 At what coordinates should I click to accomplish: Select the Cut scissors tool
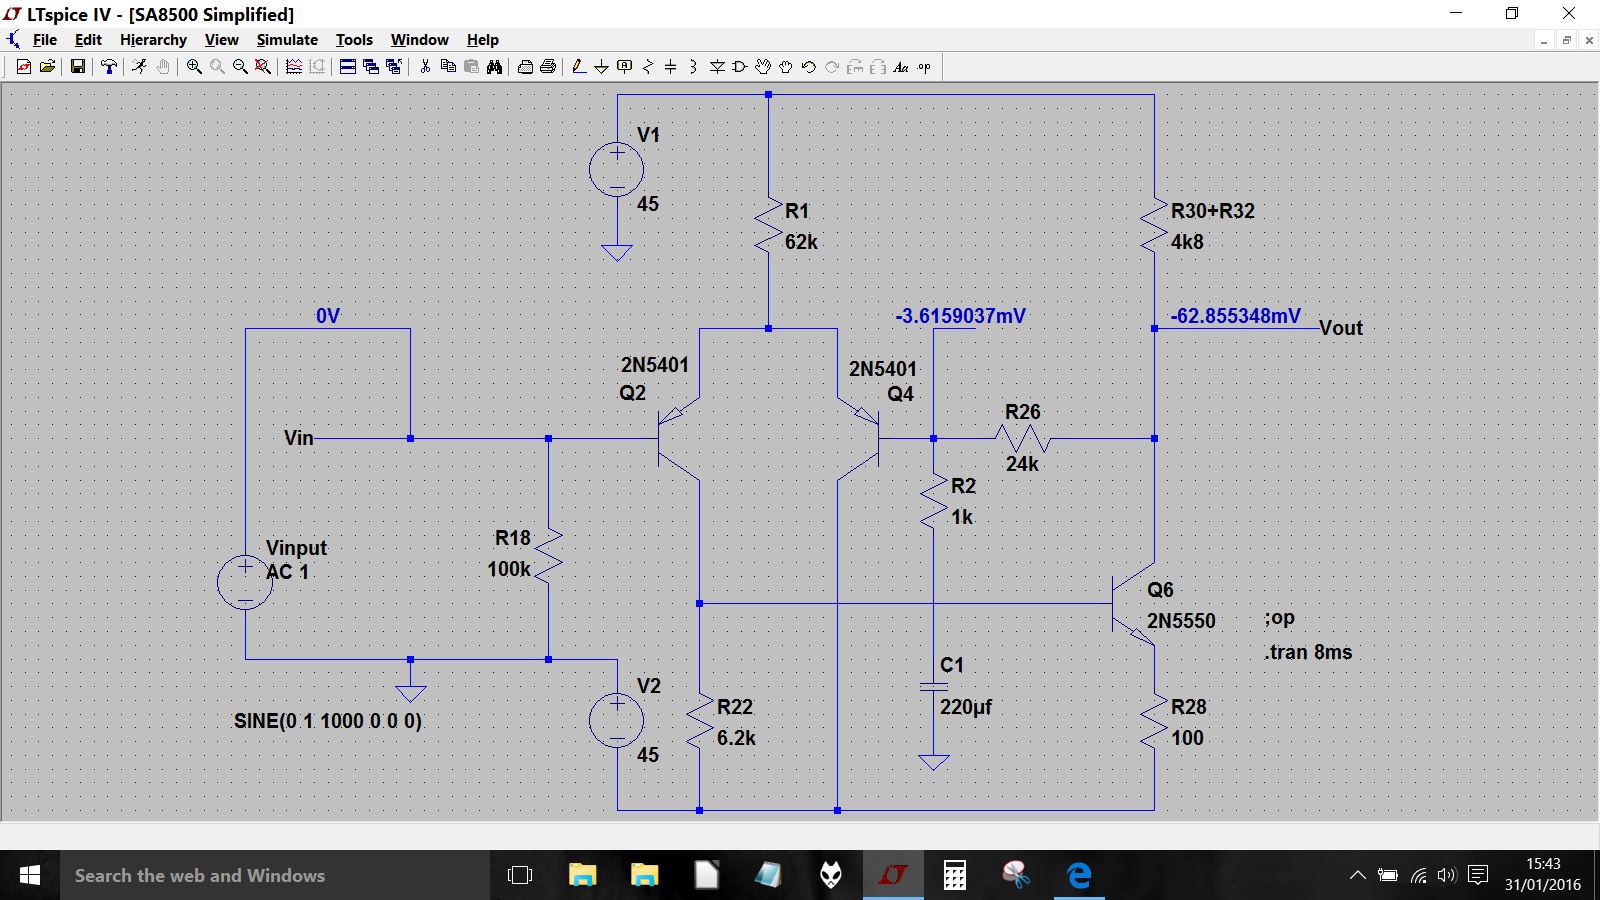click(425, 67)
